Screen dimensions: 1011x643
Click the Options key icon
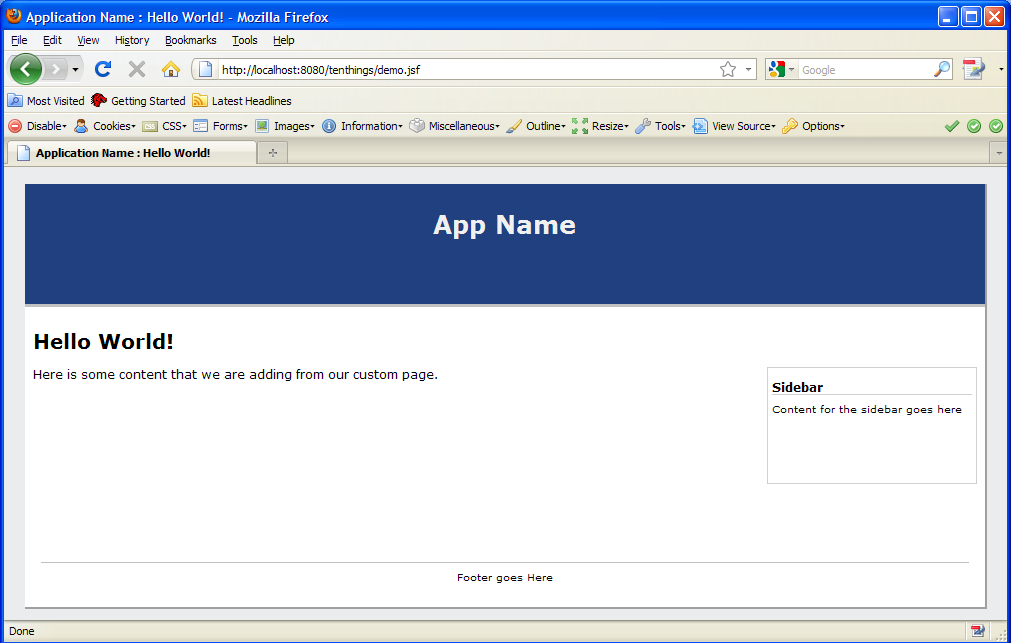(x=790, y=126)
